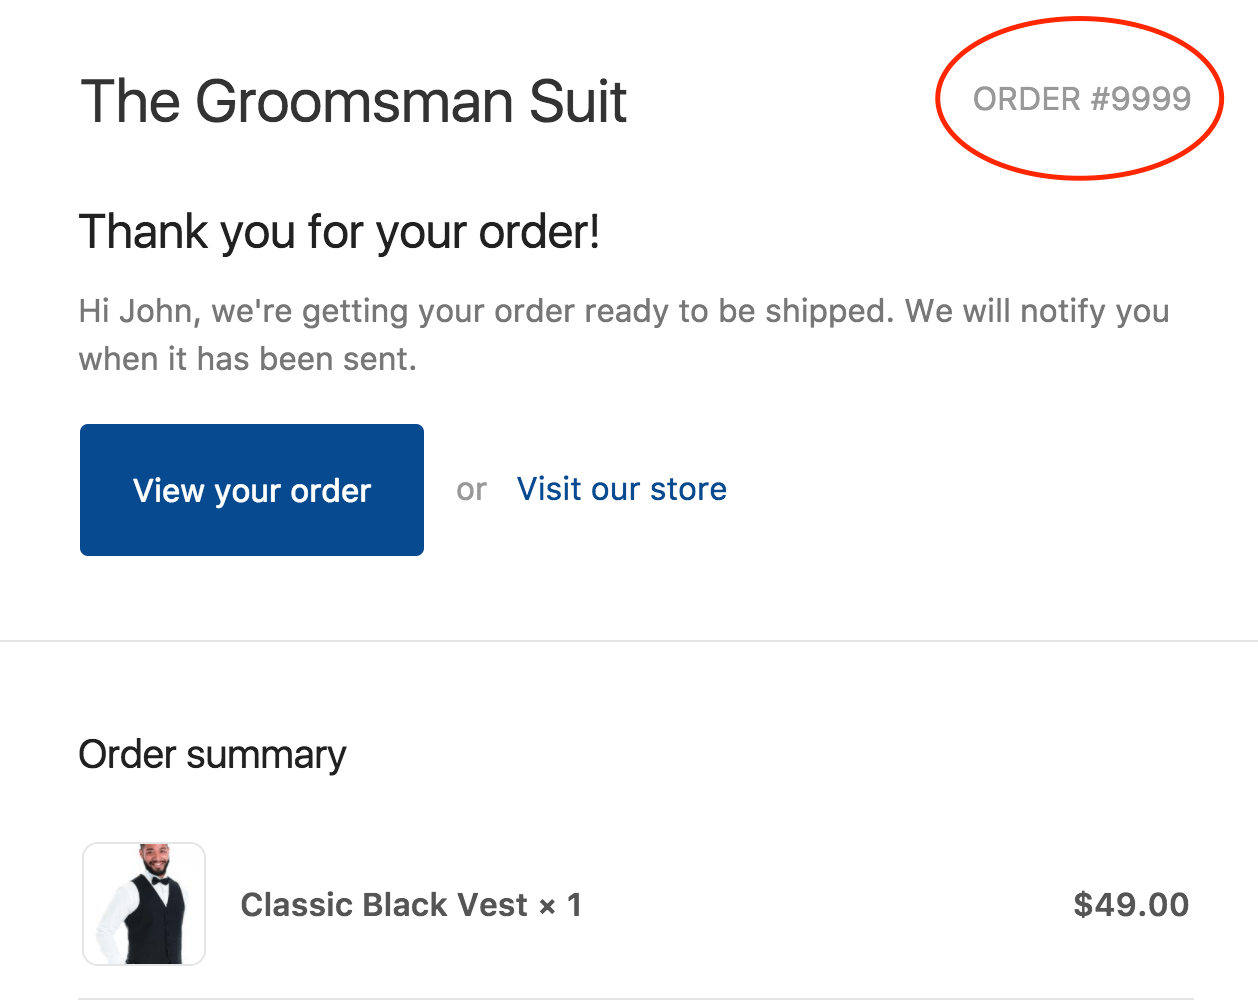Click the Thank you for your order heading
The height and width of the screenshot is (1001, 1258).
click(339, 232)
